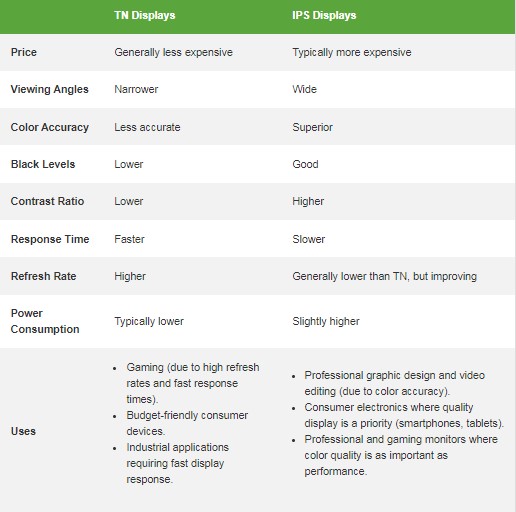
Task: Select the Contrast Ratio row label
Action: pyautogui.click(x=47, y=201)
